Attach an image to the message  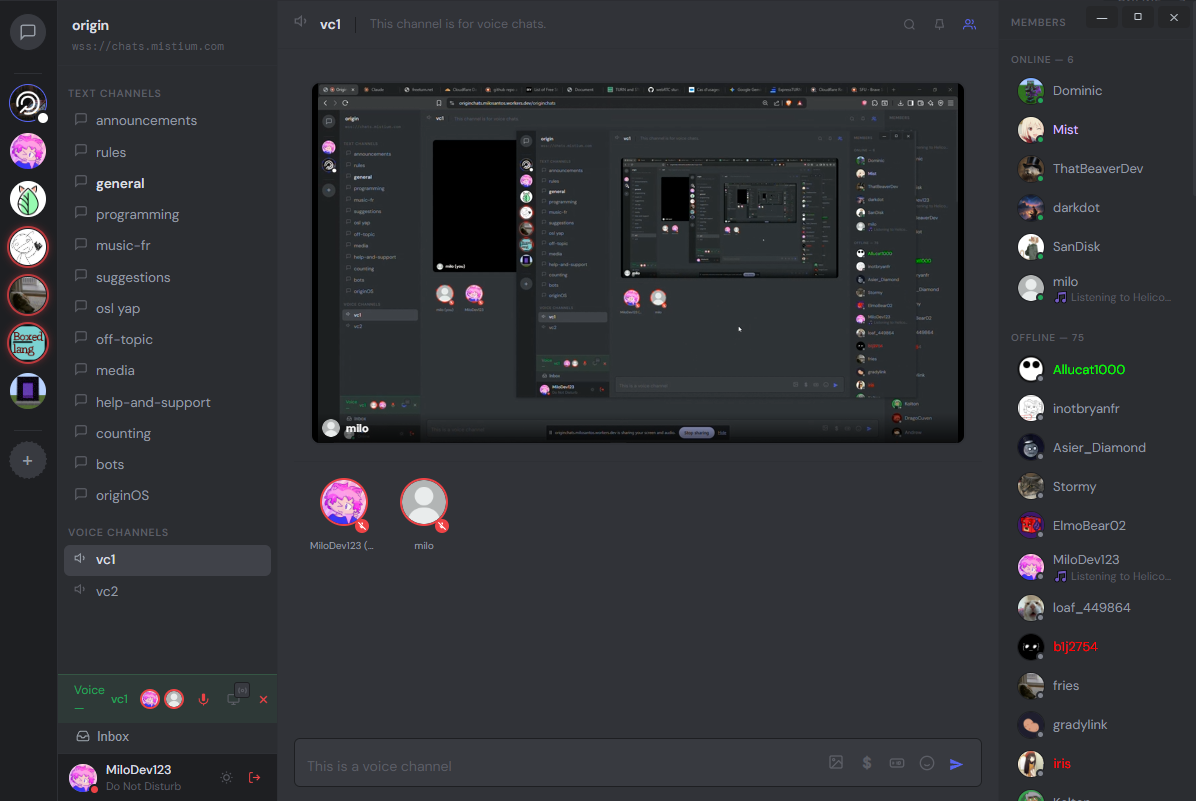[836, 763]
